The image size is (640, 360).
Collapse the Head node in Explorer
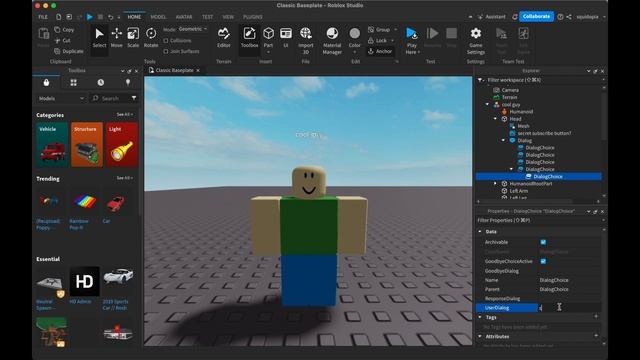tap(495, 119)
